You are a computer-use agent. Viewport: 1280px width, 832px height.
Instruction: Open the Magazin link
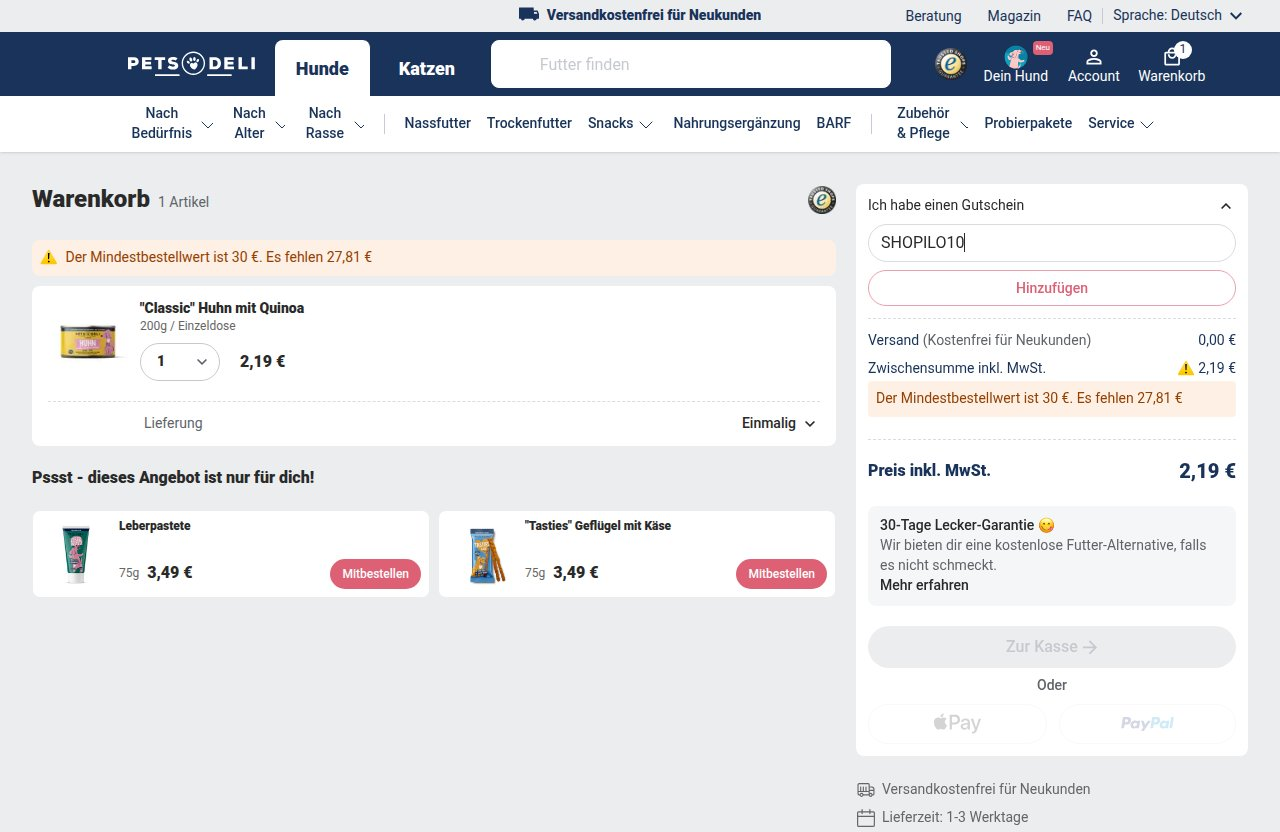click(1014, 16)
